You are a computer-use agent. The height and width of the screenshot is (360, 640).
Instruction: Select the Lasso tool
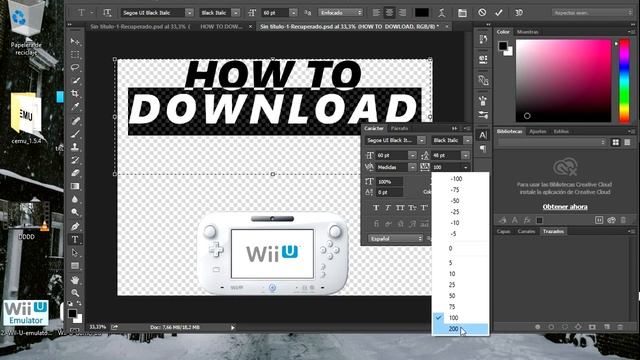click(75, 67)
